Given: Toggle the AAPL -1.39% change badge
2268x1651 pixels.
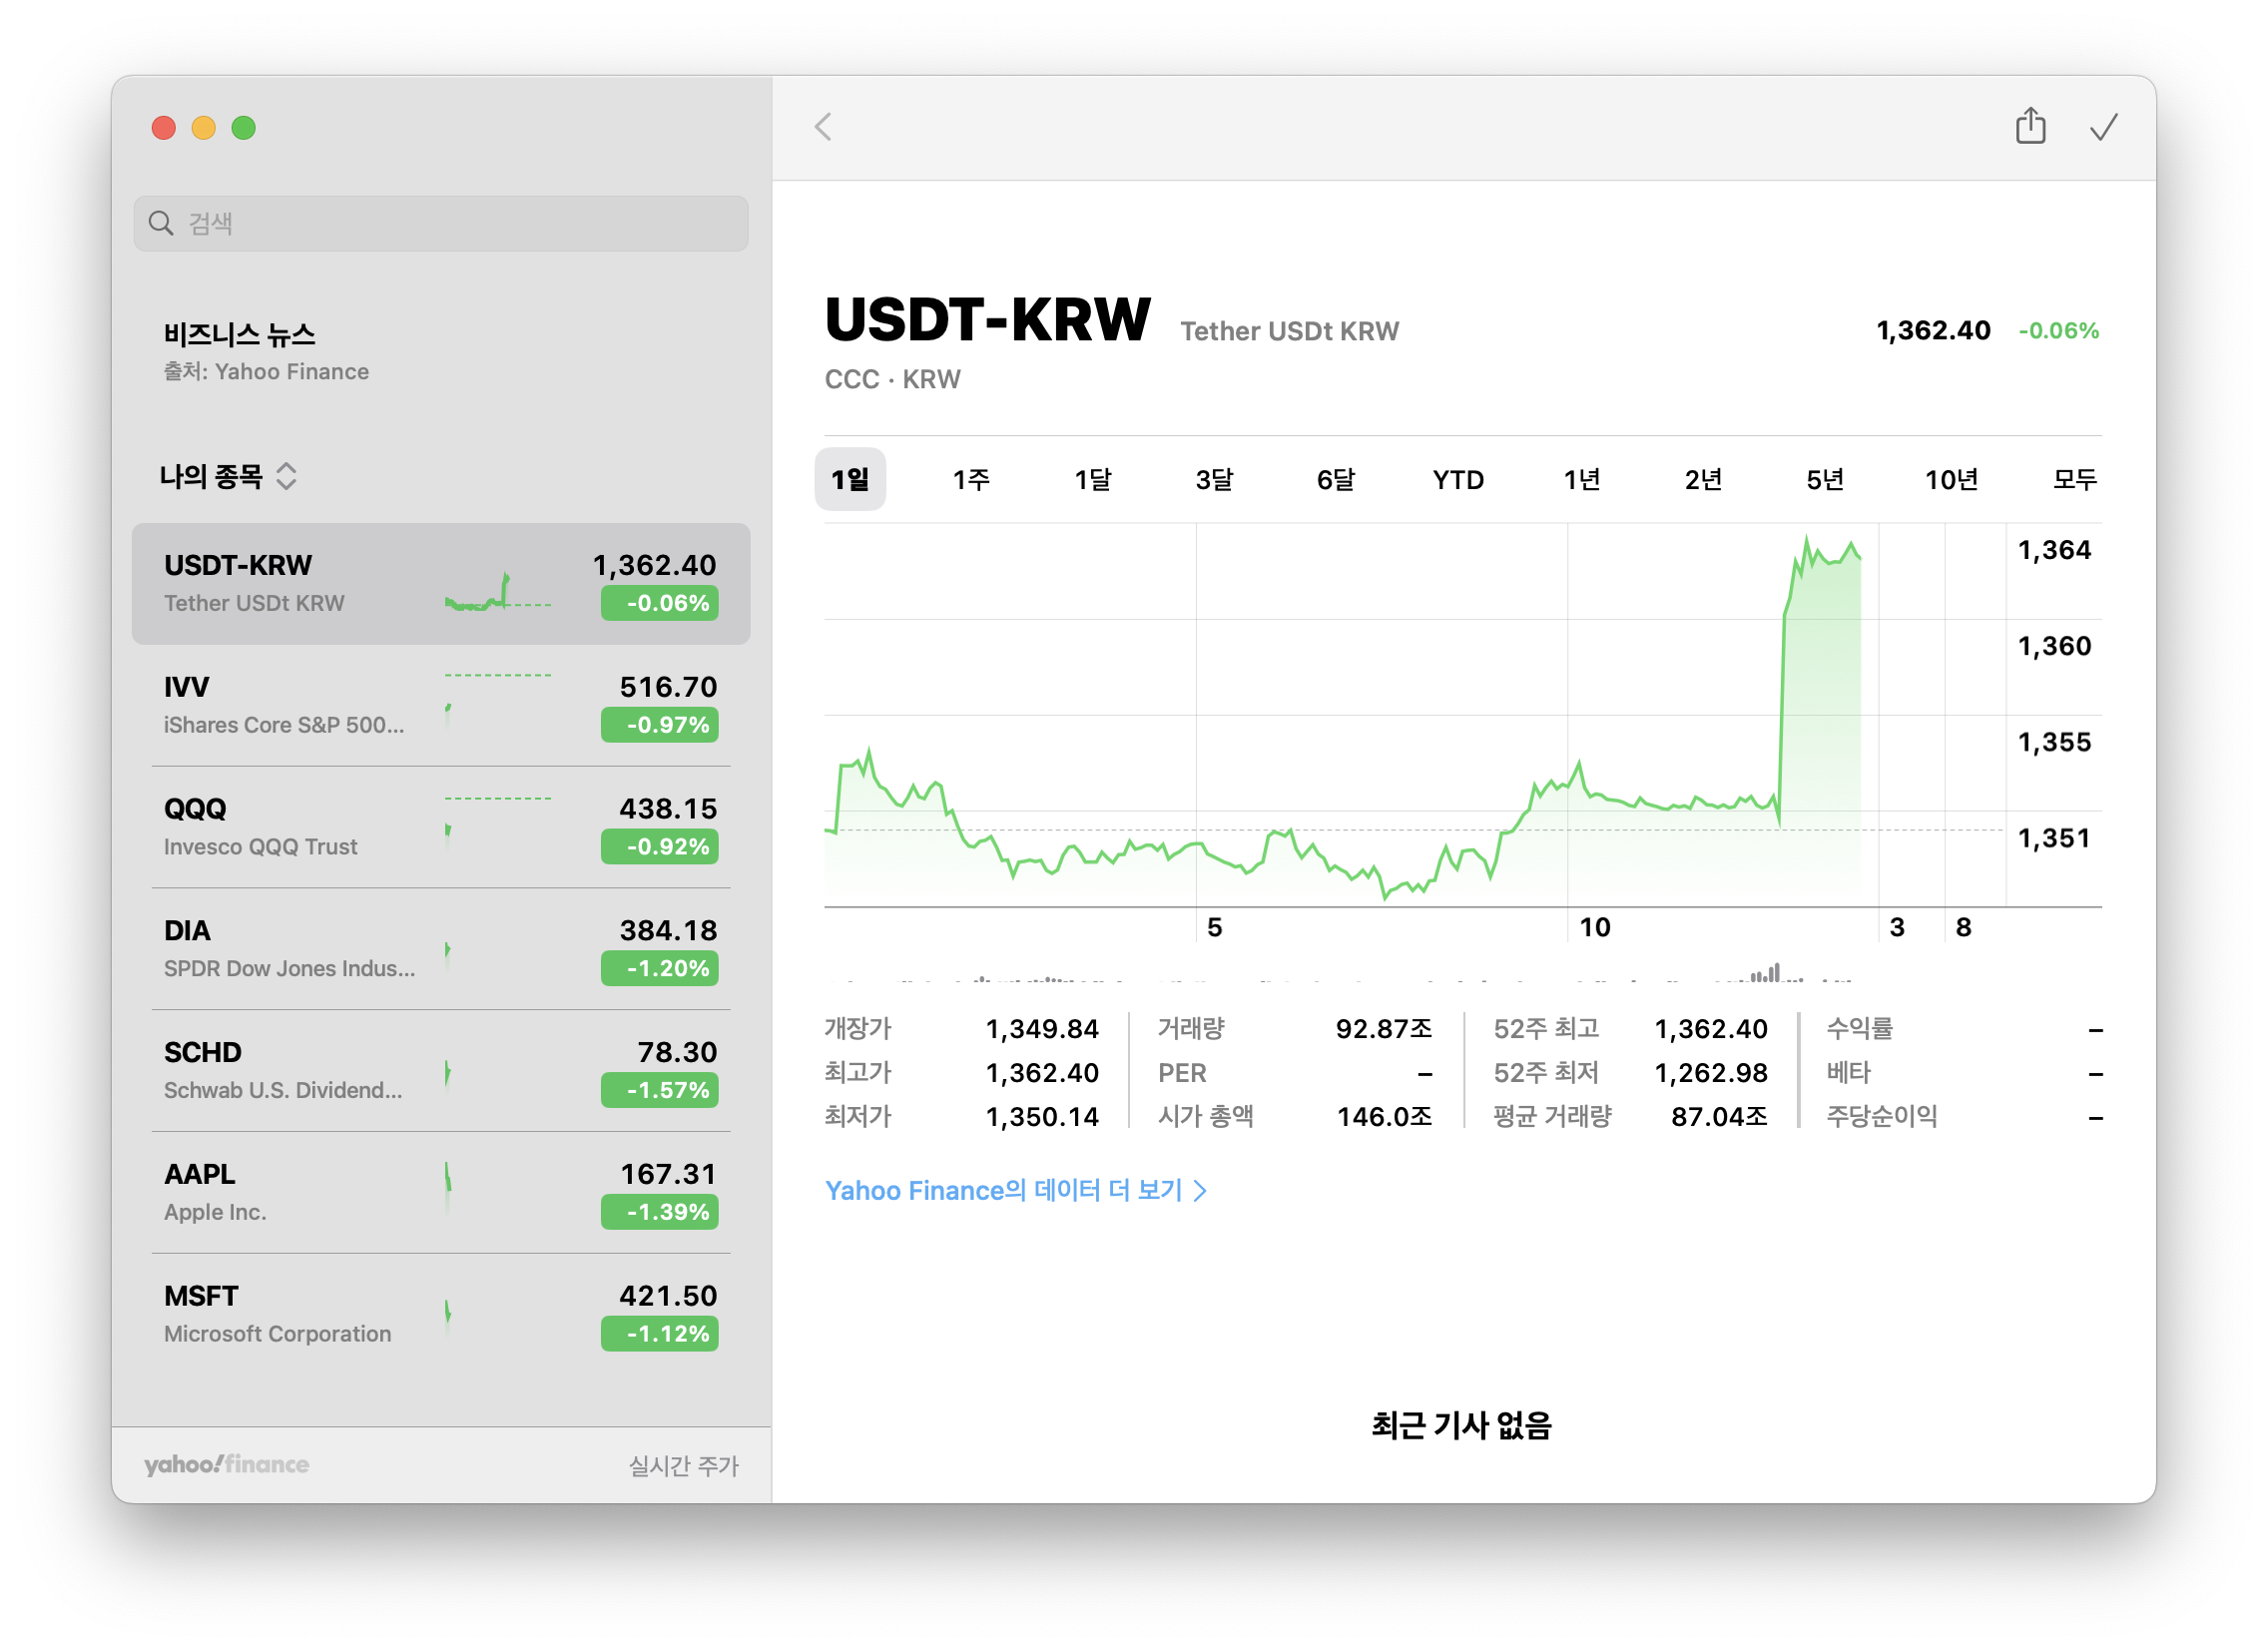Looking at the screenshot, I should pyautogui.click(x=659, y=1212).
